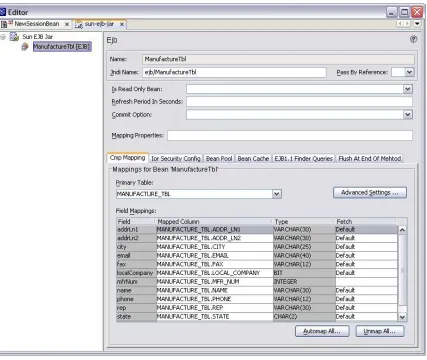Select ManufactureTbl [EJB] tree item

pyautogui.click(x=62, y=47)
